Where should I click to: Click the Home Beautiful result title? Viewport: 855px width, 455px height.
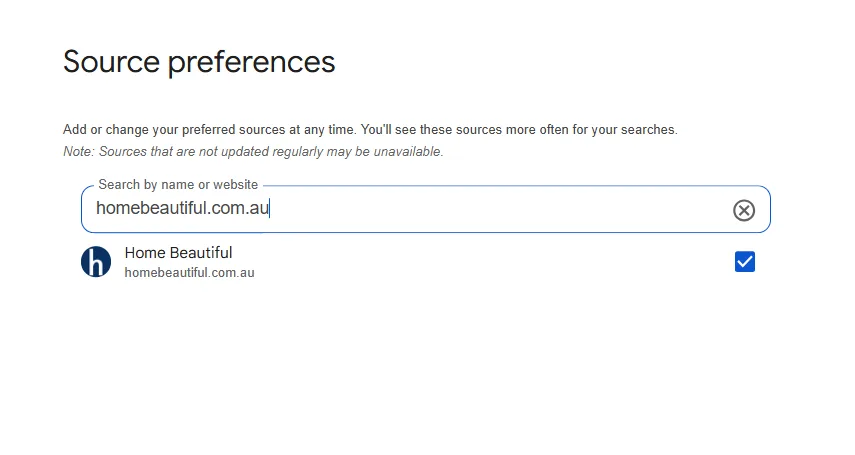click(178, 253)
